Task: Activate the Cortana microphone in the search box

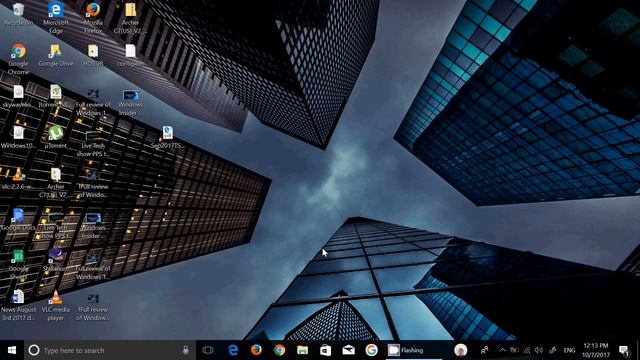Action: 186,350
